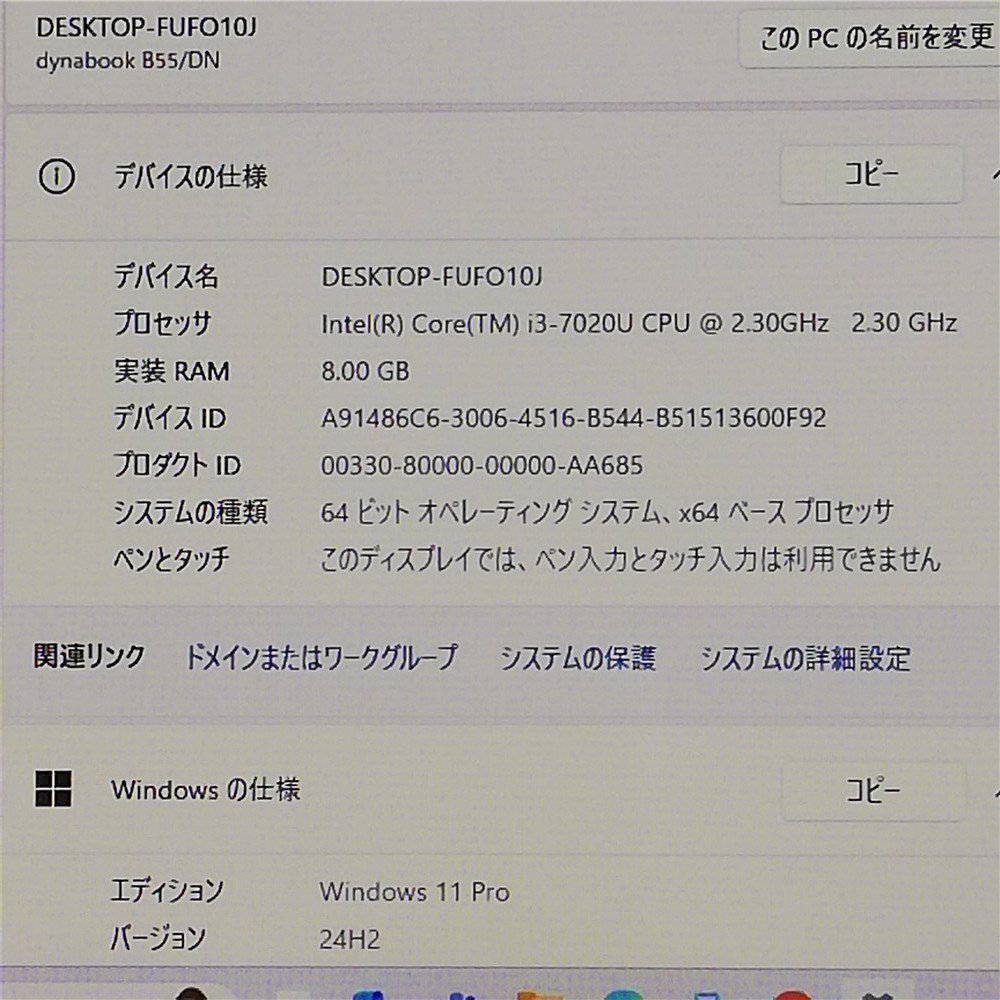1000x1000 pixels.
Task: Click the DESKTOP-FUFO10J title at the top
Action: click(x=147, y=27)
